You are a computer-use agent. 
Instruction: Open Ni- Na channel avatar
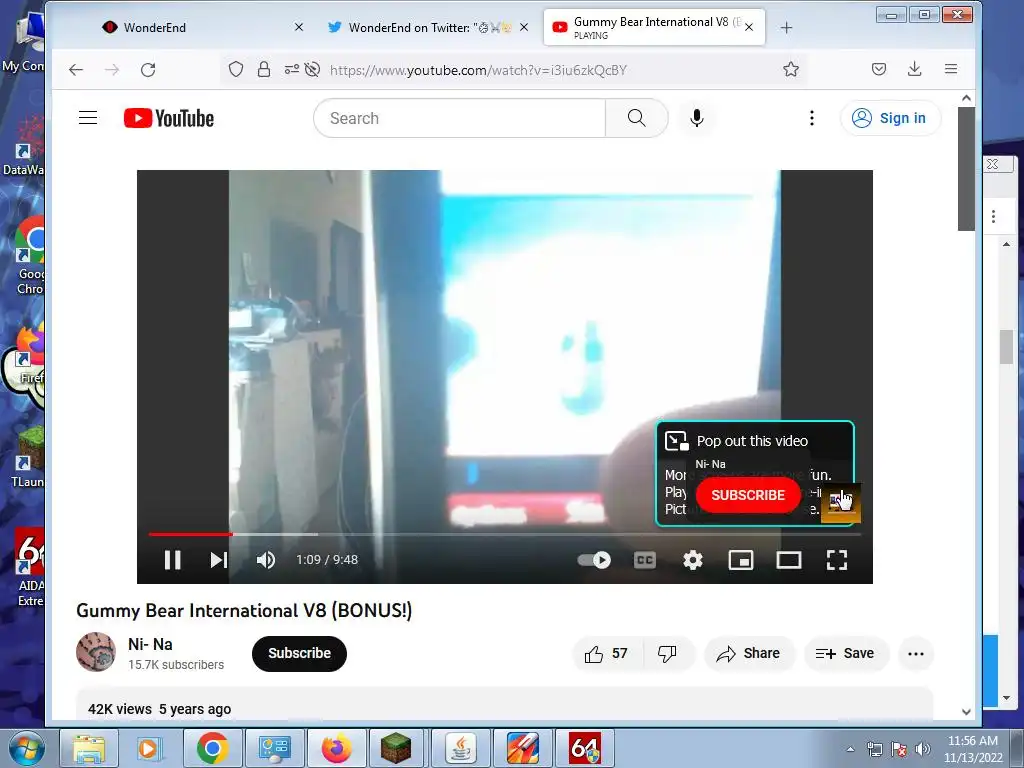[96, 652]
